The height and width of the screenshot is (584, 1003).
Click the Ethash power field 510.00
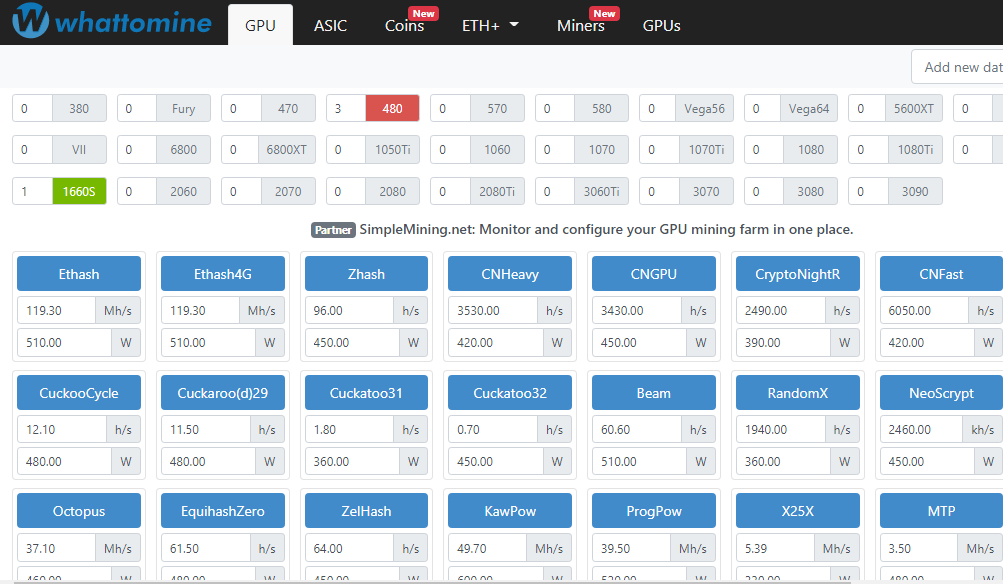pyautogui.click(x=64, y=342)
